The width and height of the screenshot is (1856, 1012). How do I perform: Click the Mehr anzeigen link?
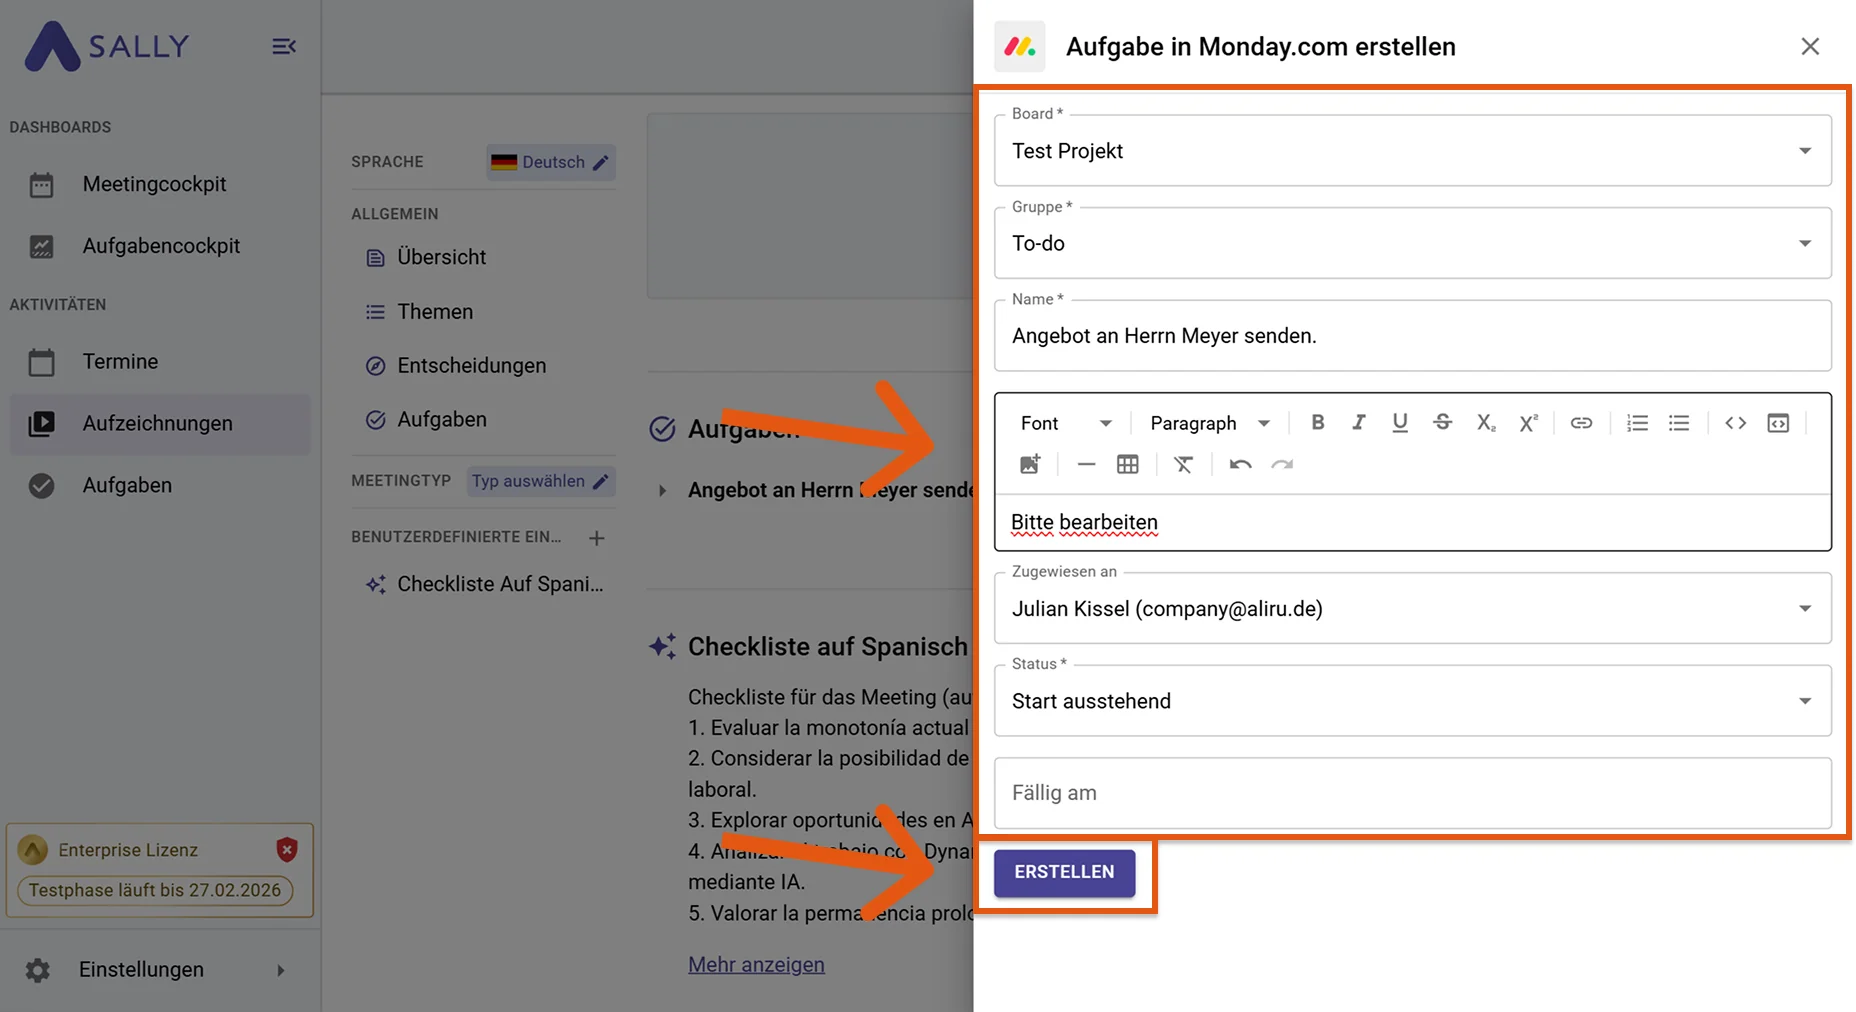pyautogui.click(x=756, y=965)
